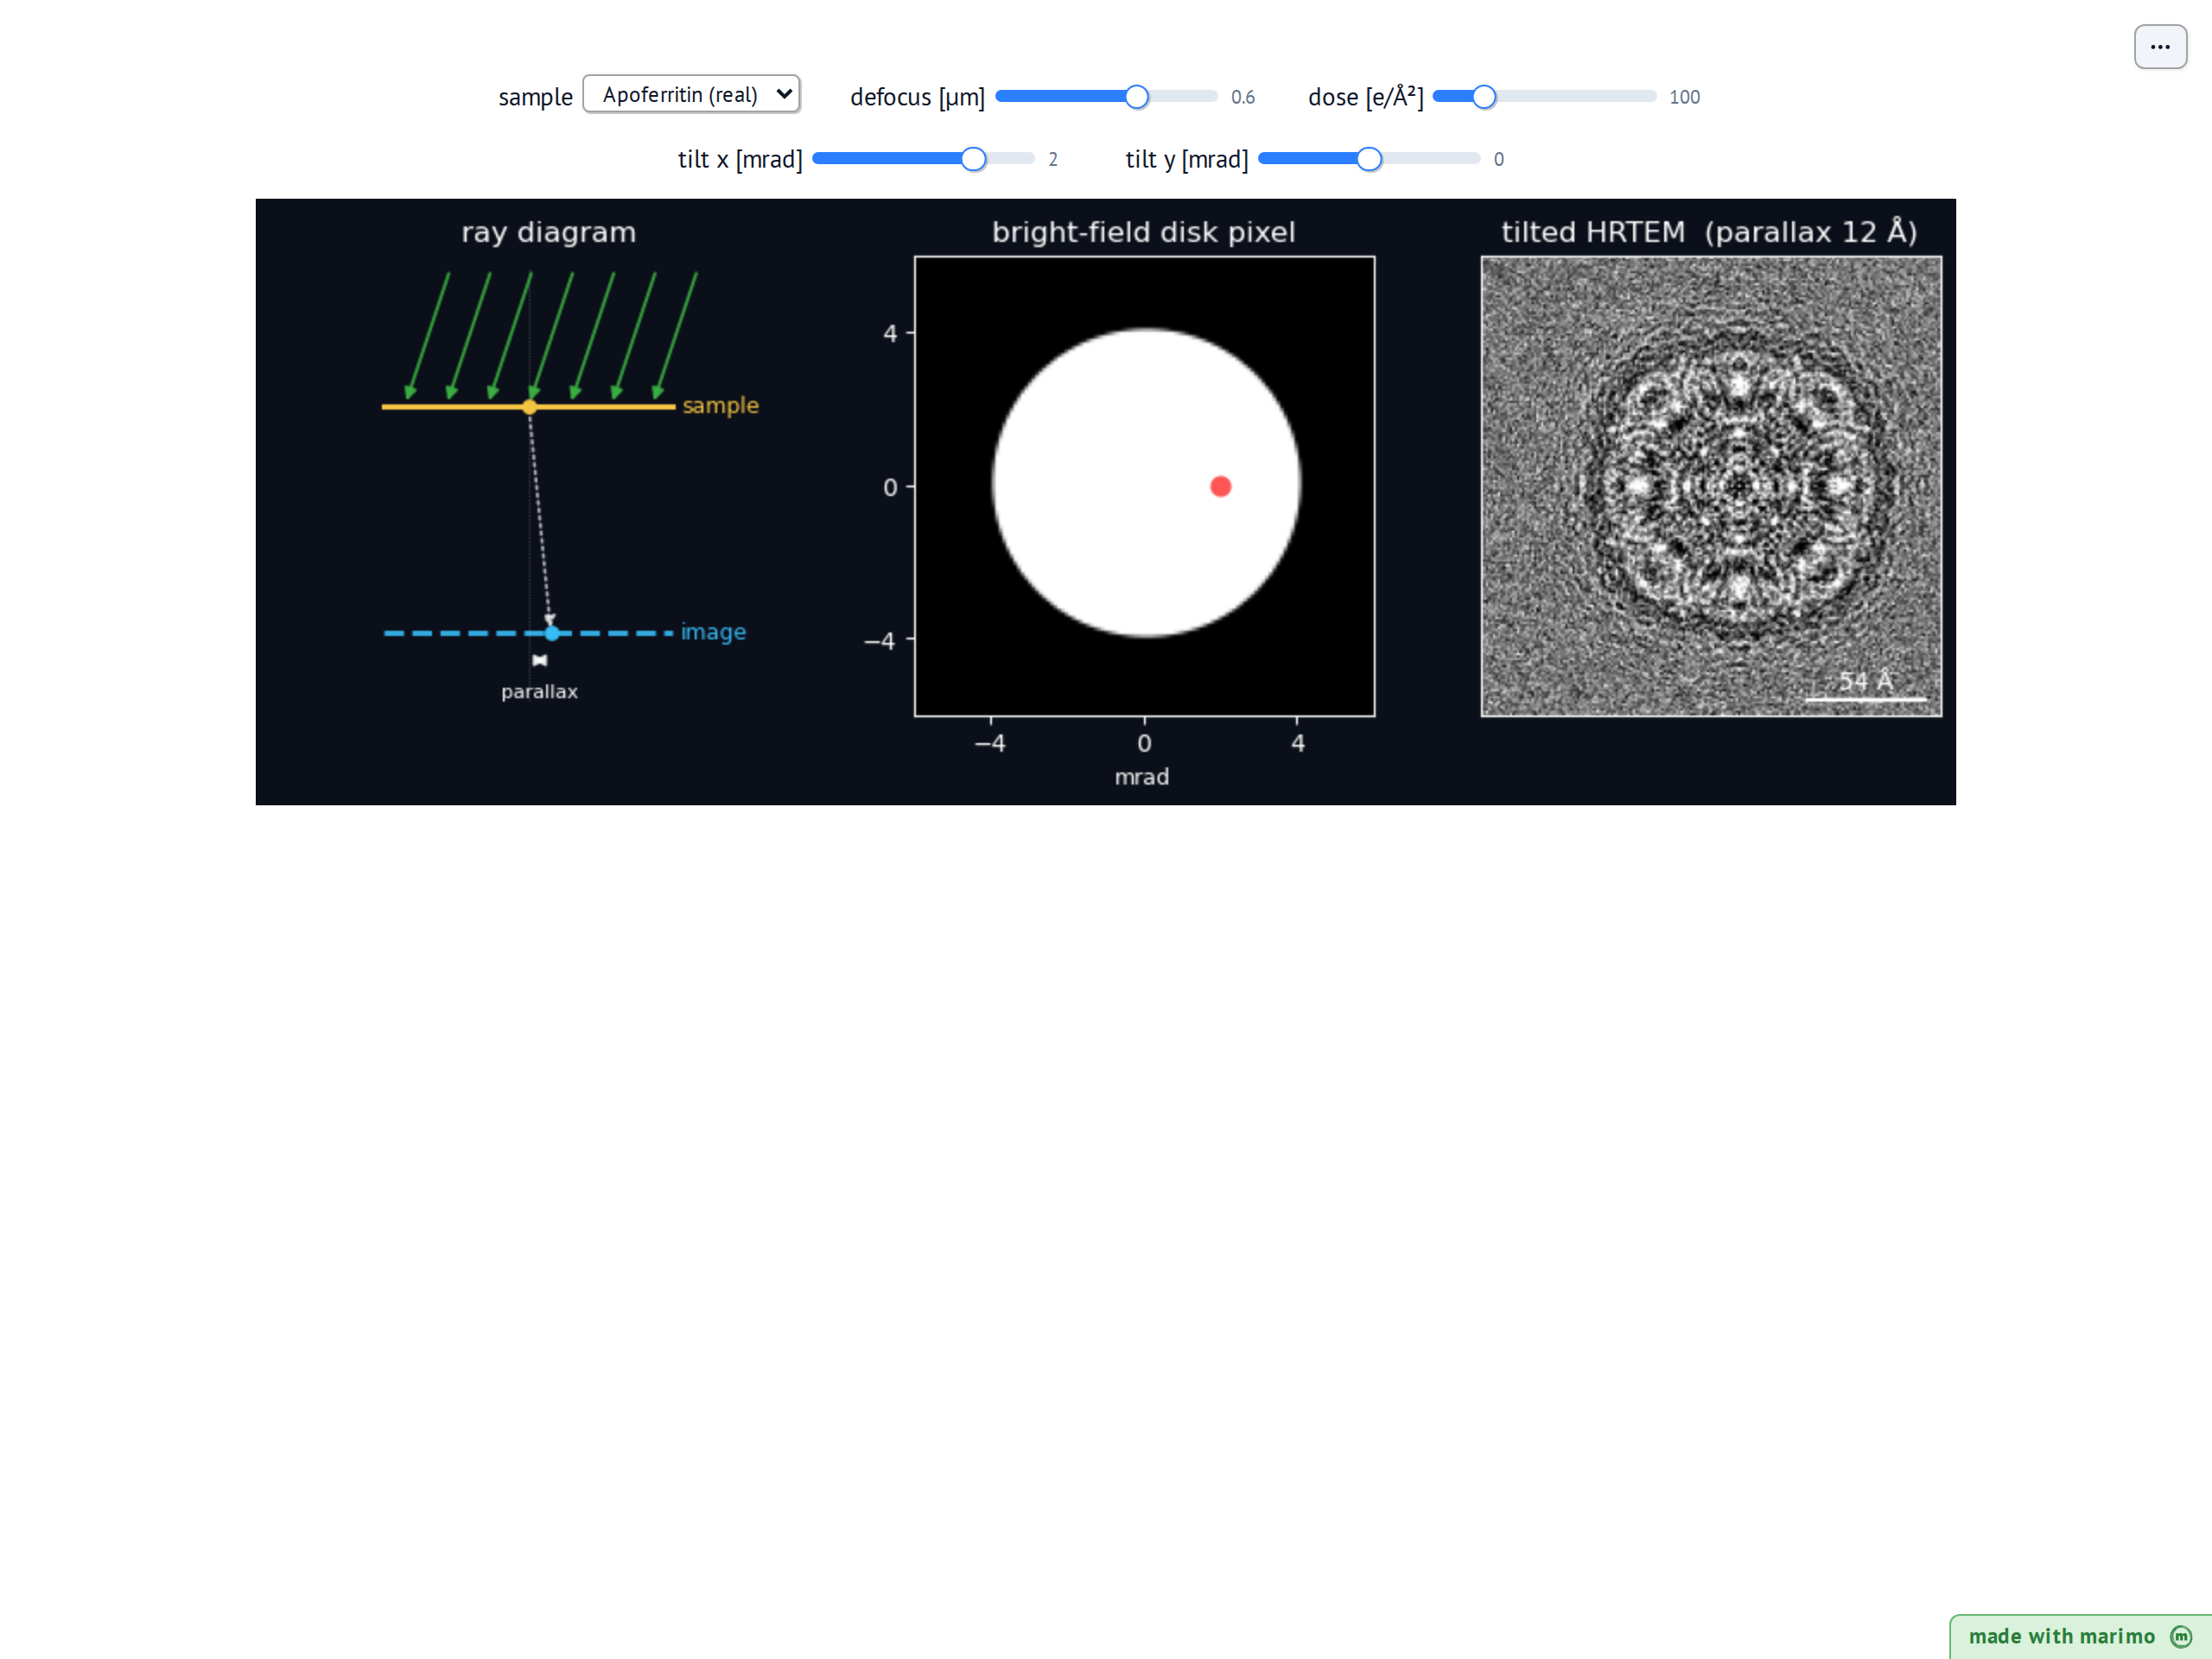Click the blue image point in ray diagram
This screenshot has height=1659, width=2212.
point(552,633)
